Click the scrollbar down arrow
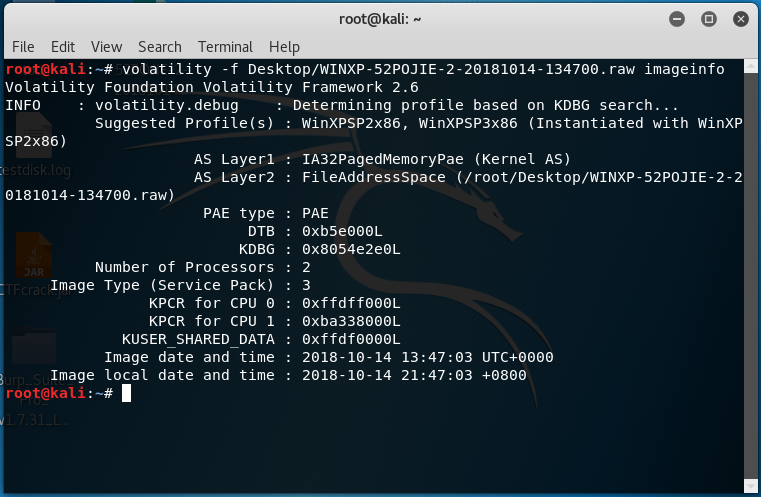The height and width of the screenshot is (497, 761). pos(750,485)
